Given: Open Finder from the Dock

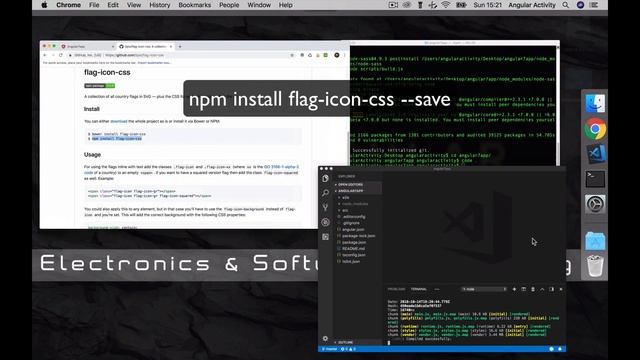Looking at the screenshot, I should 595,104.
